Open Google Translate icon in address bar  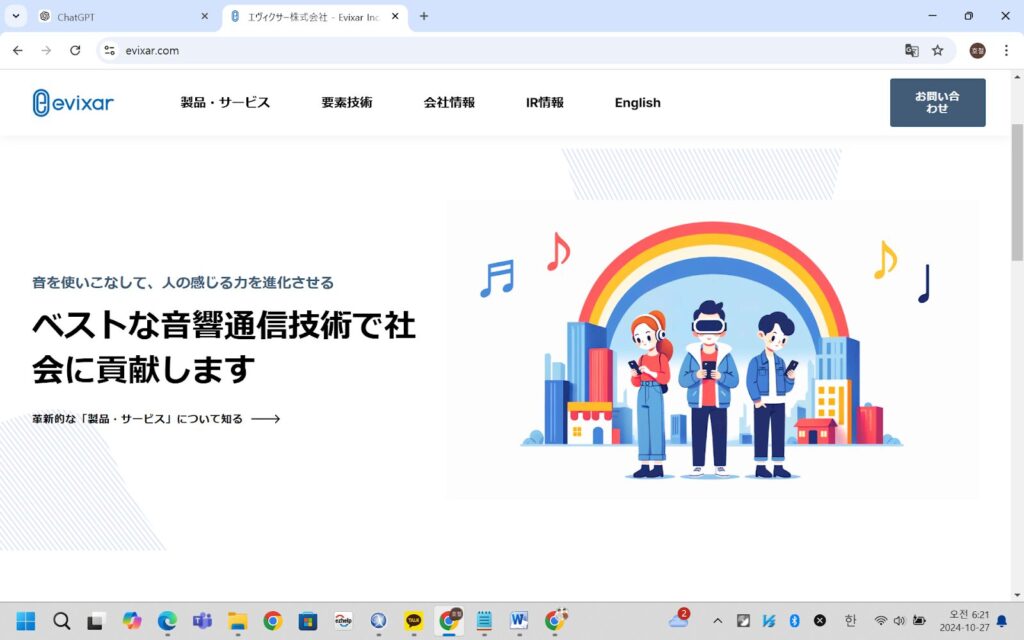pyautogui.click(x=912, y=50)
